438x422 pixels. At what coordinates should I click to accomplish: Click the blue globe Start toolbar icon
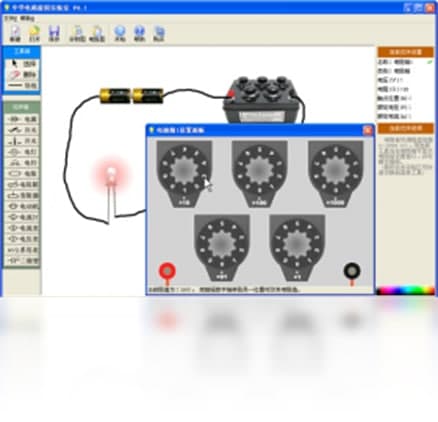119,34
